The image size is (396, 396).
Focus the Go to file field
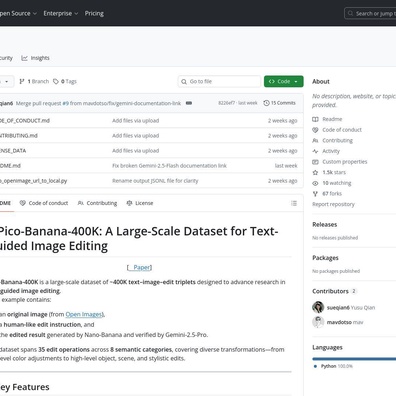219,81
